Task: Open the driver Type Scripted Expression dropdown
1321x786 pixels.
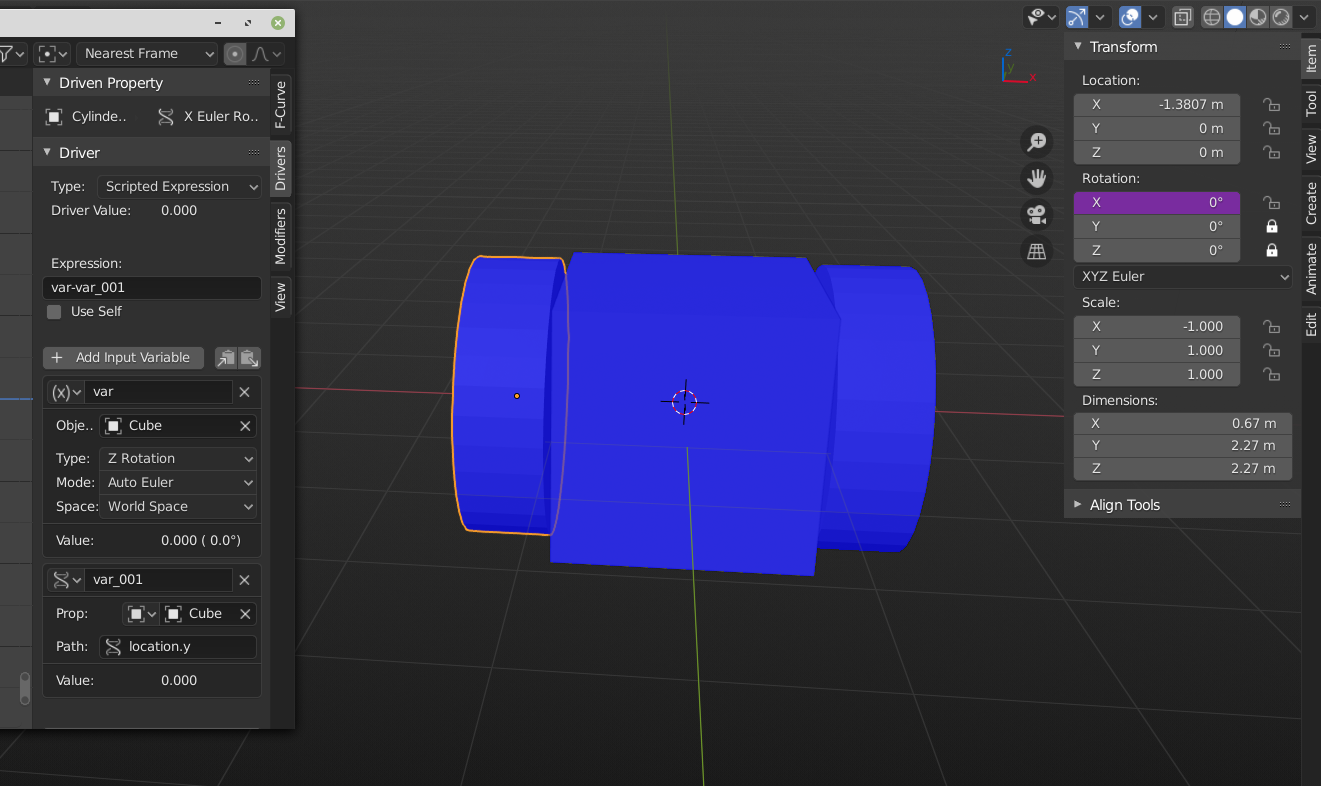Action: [180, 186]
